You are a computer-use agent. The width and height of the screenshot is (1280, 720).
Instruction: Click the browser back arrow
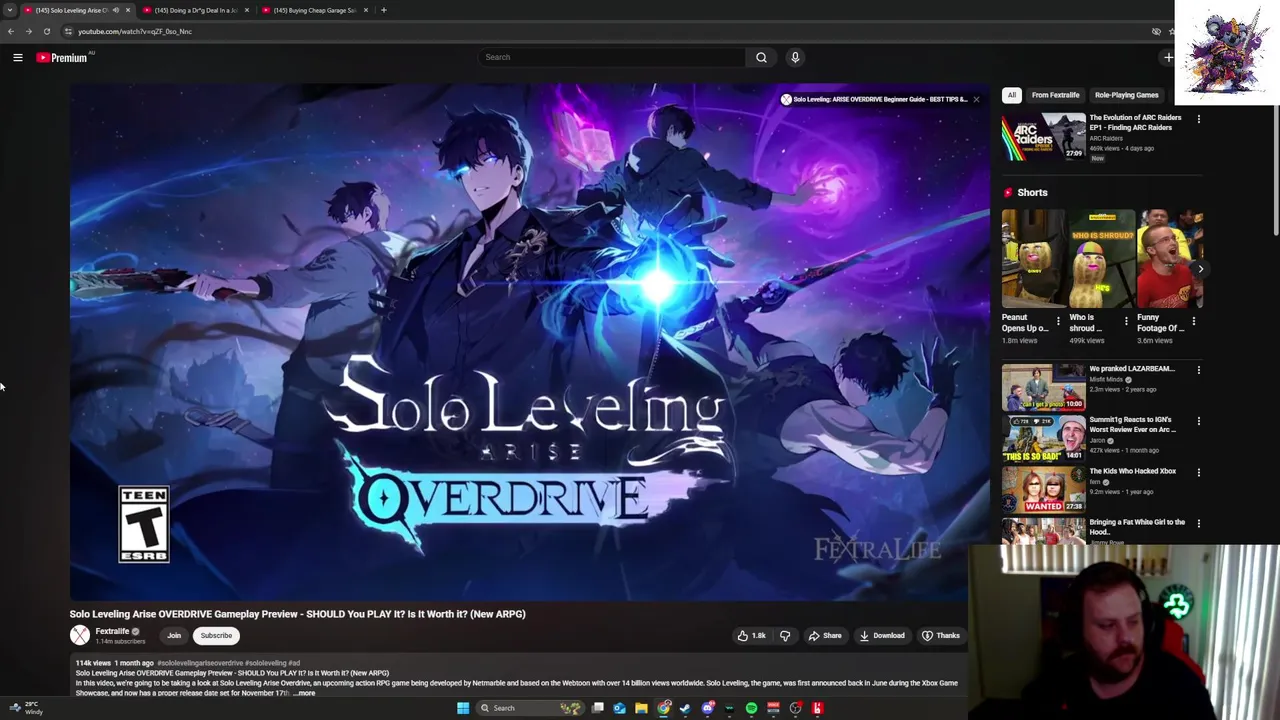point(11,31)
